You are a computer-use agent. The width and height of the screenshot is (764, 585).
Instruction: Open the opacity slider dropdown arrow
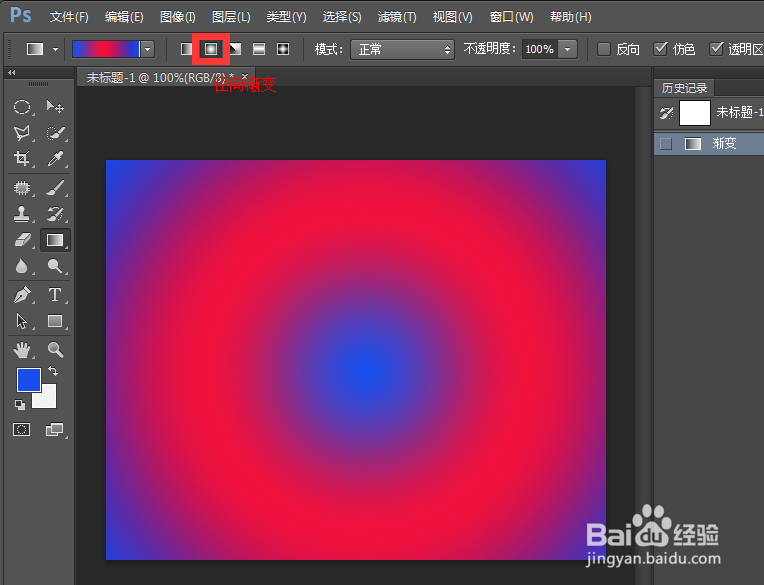pyautogui.click(x=568, y=49)
